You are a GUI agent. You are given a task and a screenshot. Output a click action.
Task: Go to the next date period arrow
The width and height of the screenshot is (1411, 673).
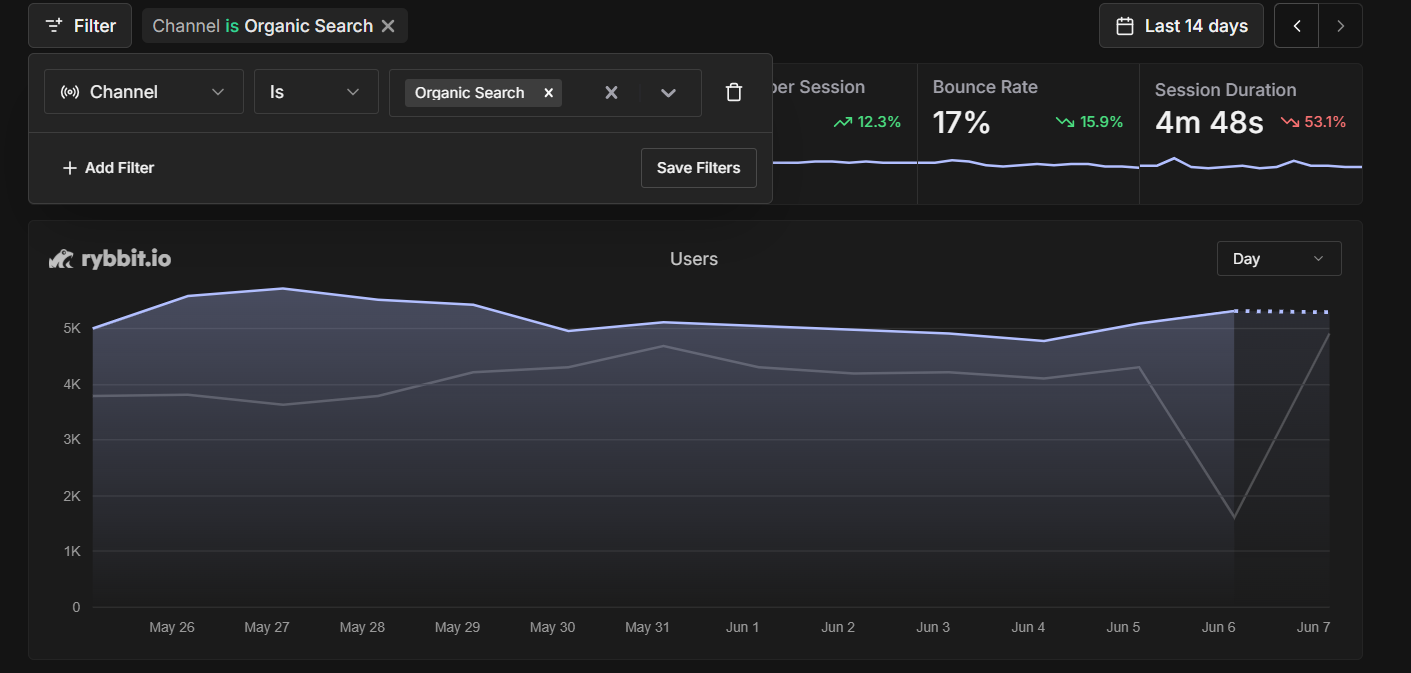click(1341, 26)
